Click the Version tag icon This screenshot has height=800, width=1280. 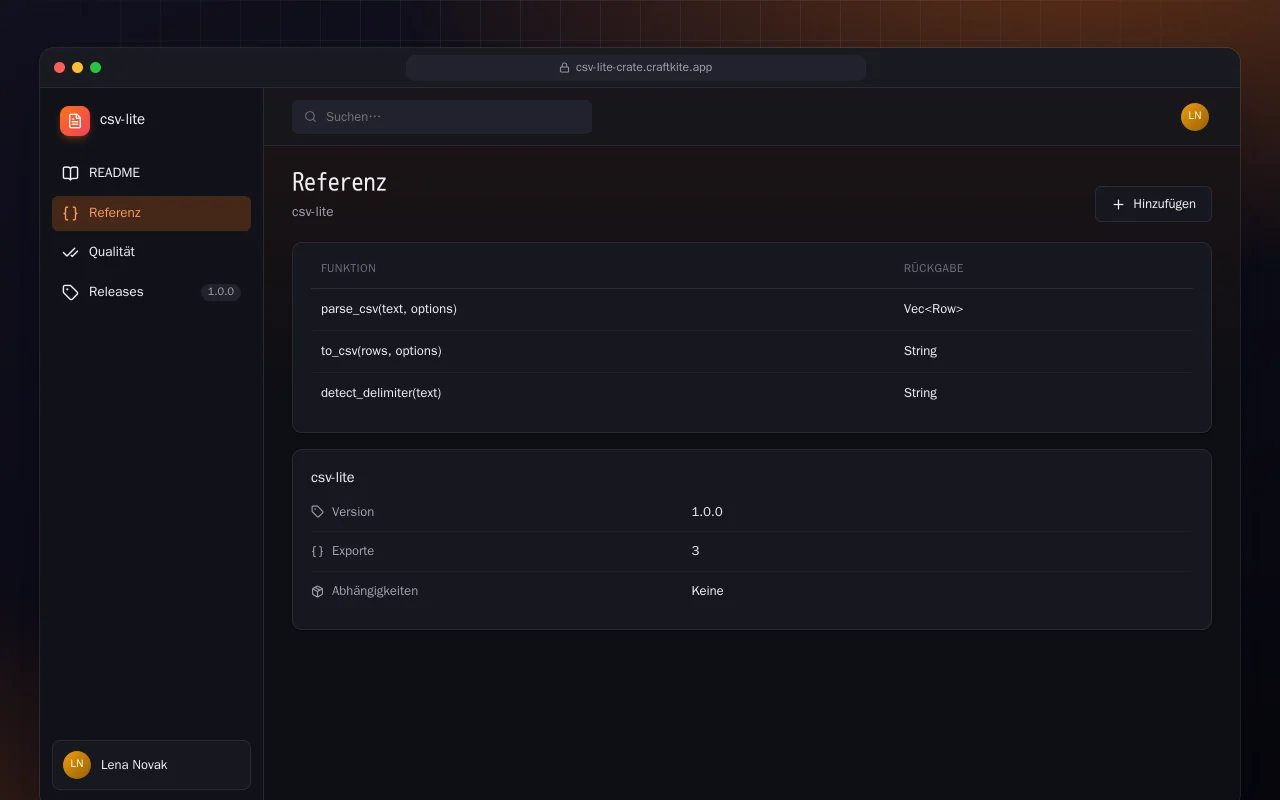(317, 512)
